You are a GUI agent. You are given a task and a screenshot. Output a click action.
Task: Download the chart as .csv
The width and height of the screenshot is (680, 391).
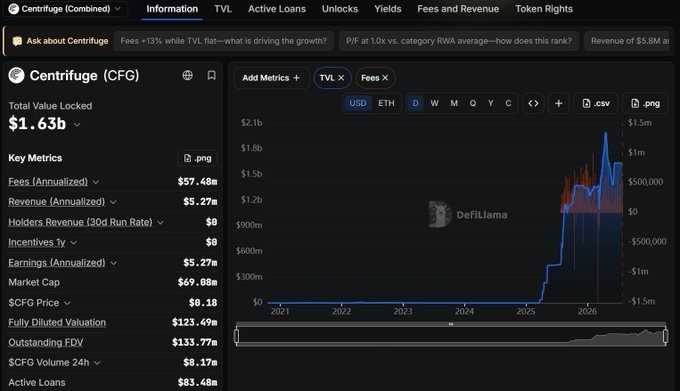point(596,103)
